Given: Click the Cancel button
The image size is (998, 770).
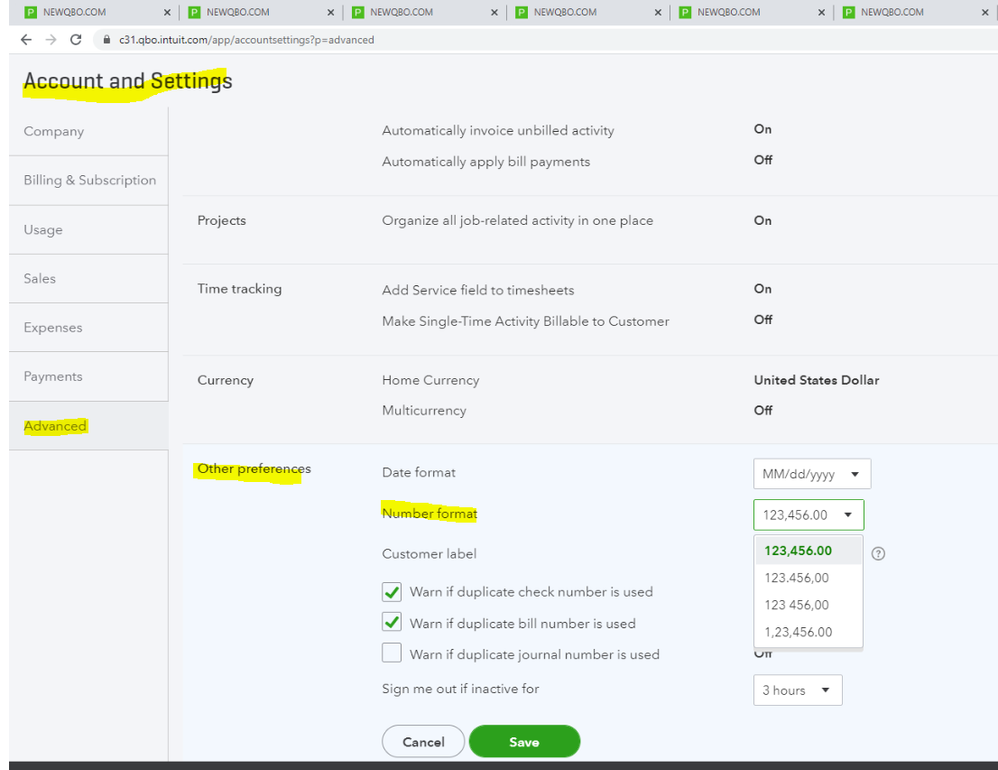Looking at the screenshot, I should click(x=422, y=741).
